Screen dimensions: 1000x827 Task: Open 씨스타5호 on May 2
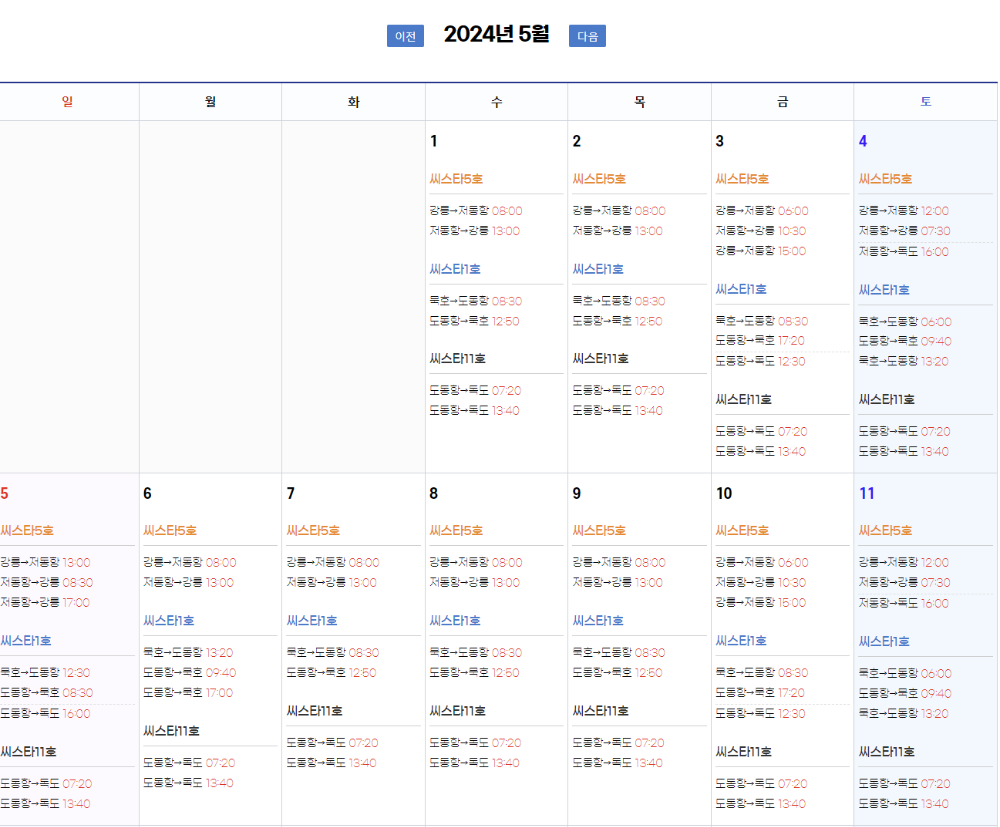pyautogui.click(x=599, y=179)
